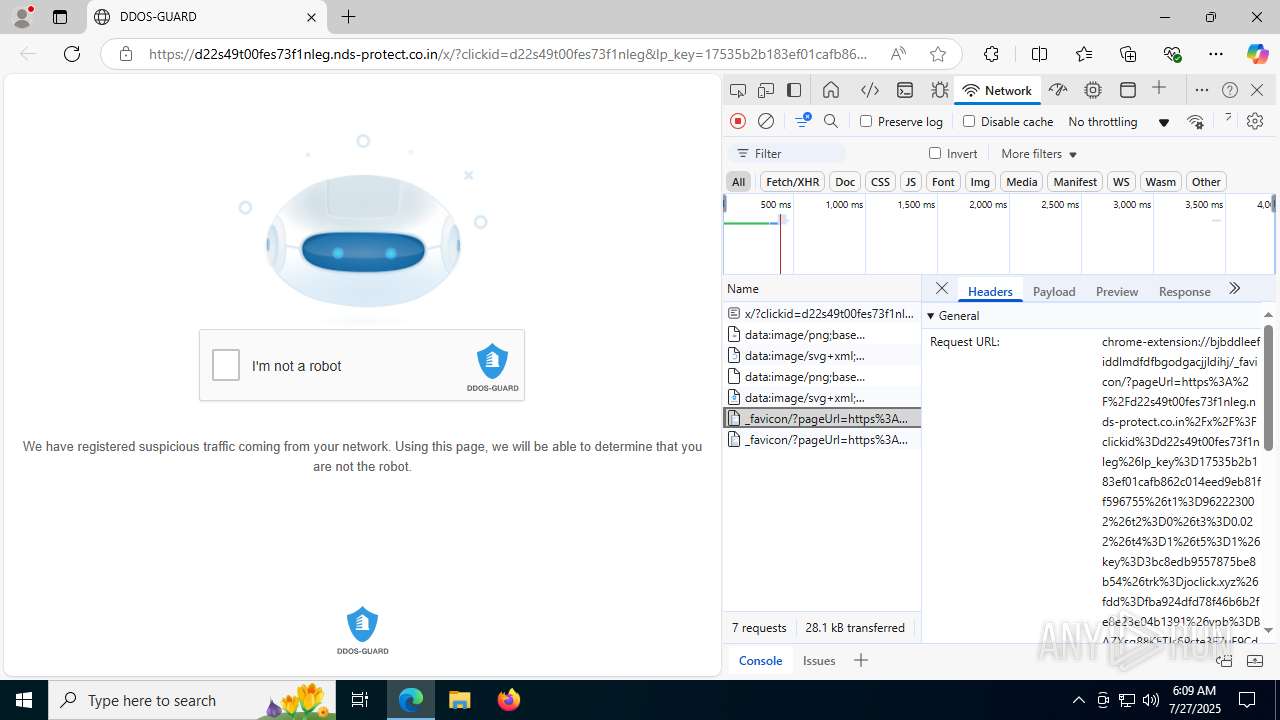Open the Memory chip icon panel
Image resolution: width=1280 pixels, height=720 pixels.
click(1093, 90)
